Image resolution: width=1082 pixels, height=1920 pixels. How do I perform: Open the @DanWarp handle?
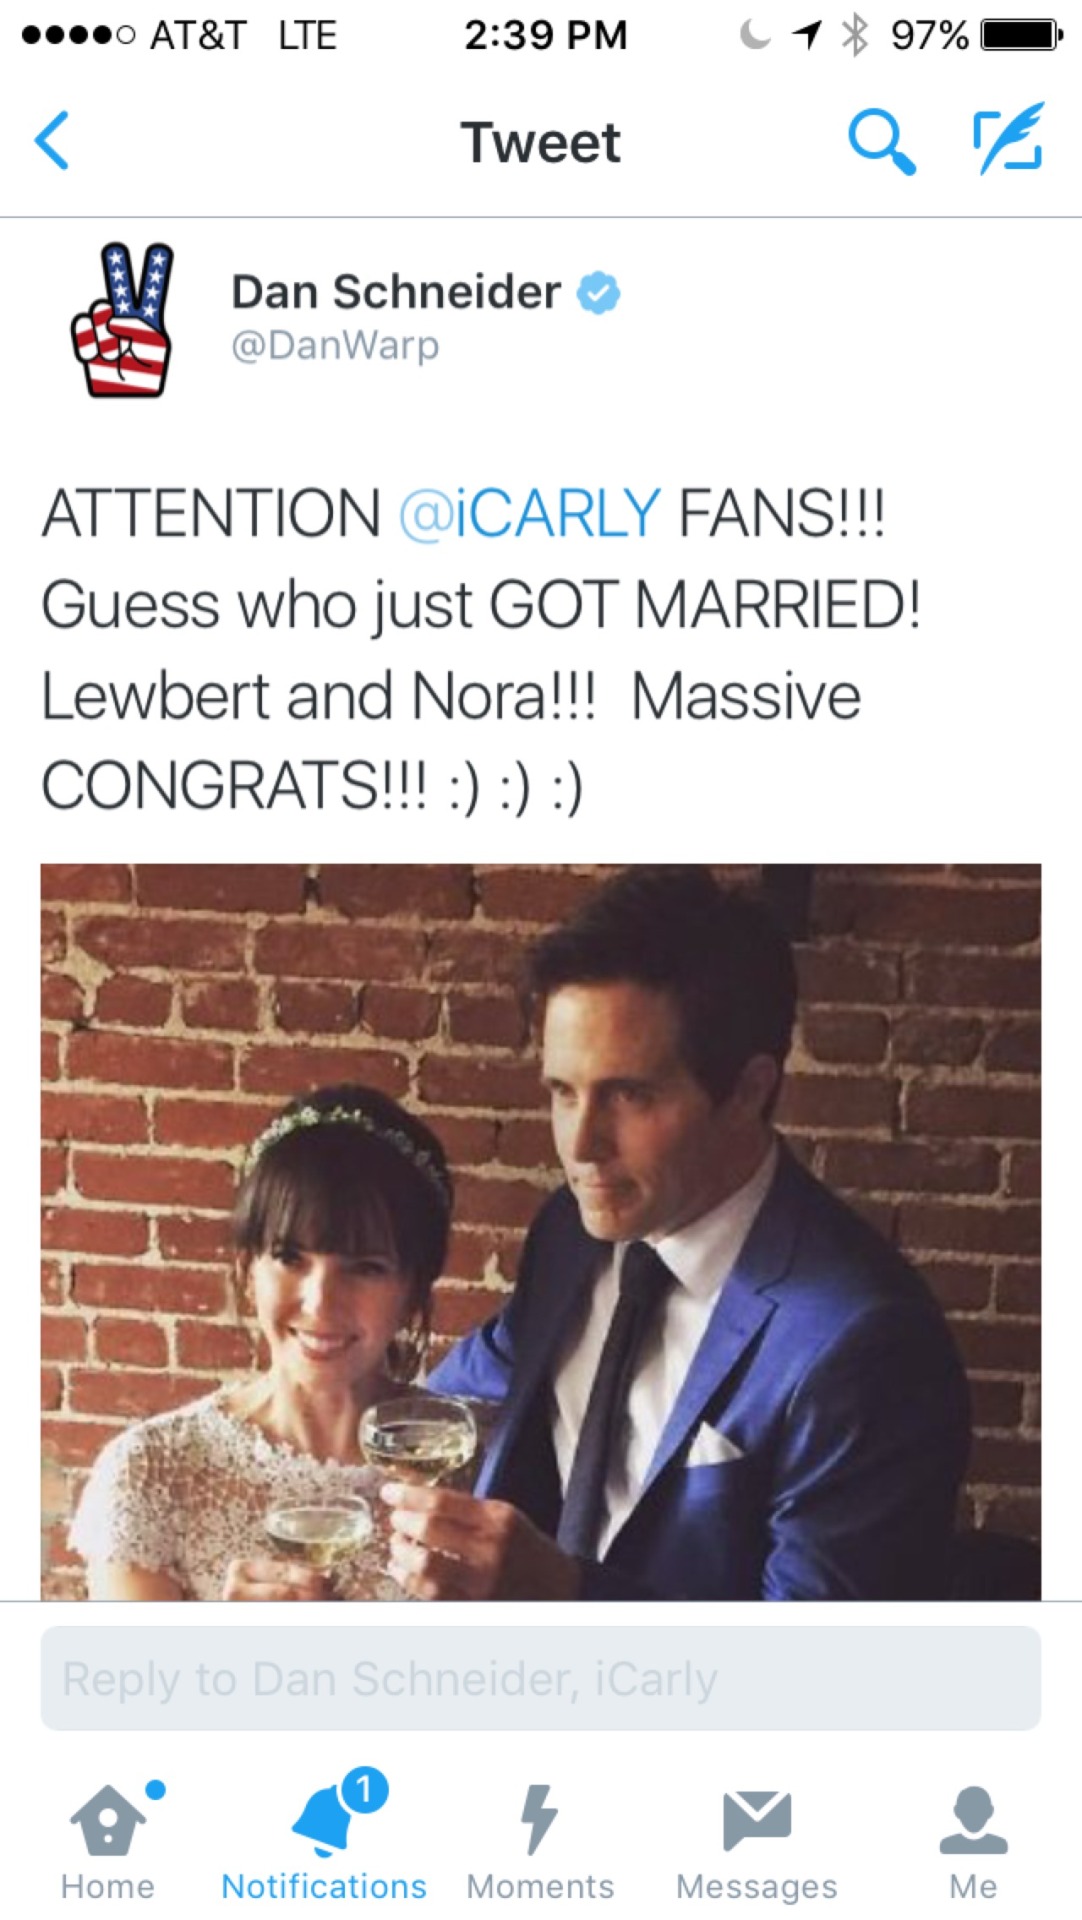(335, 346)
